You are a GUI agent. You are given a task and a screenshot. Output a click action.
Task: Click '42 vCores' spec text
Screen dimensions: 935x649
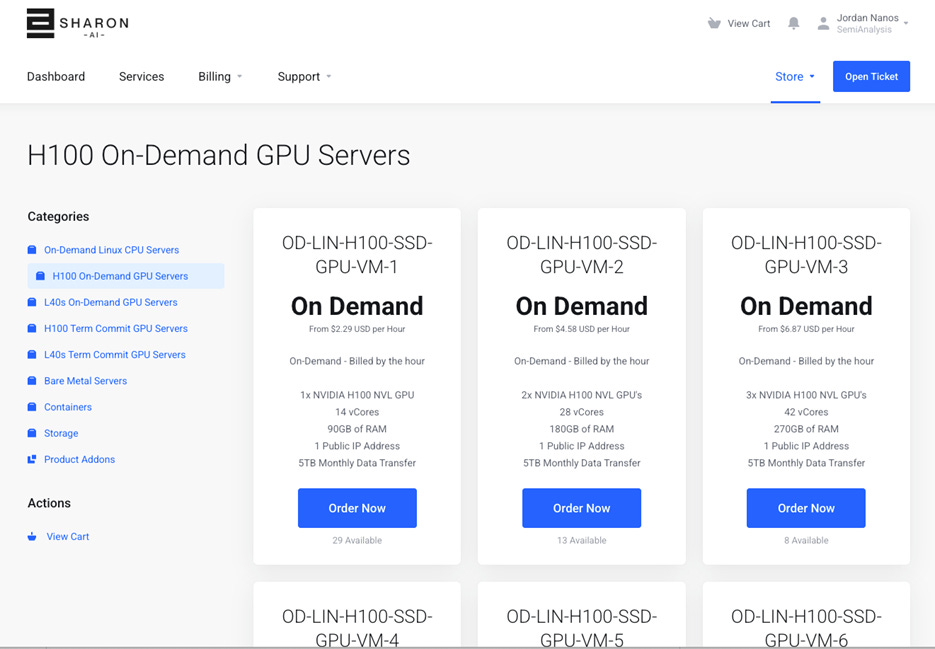click(806, 412)
